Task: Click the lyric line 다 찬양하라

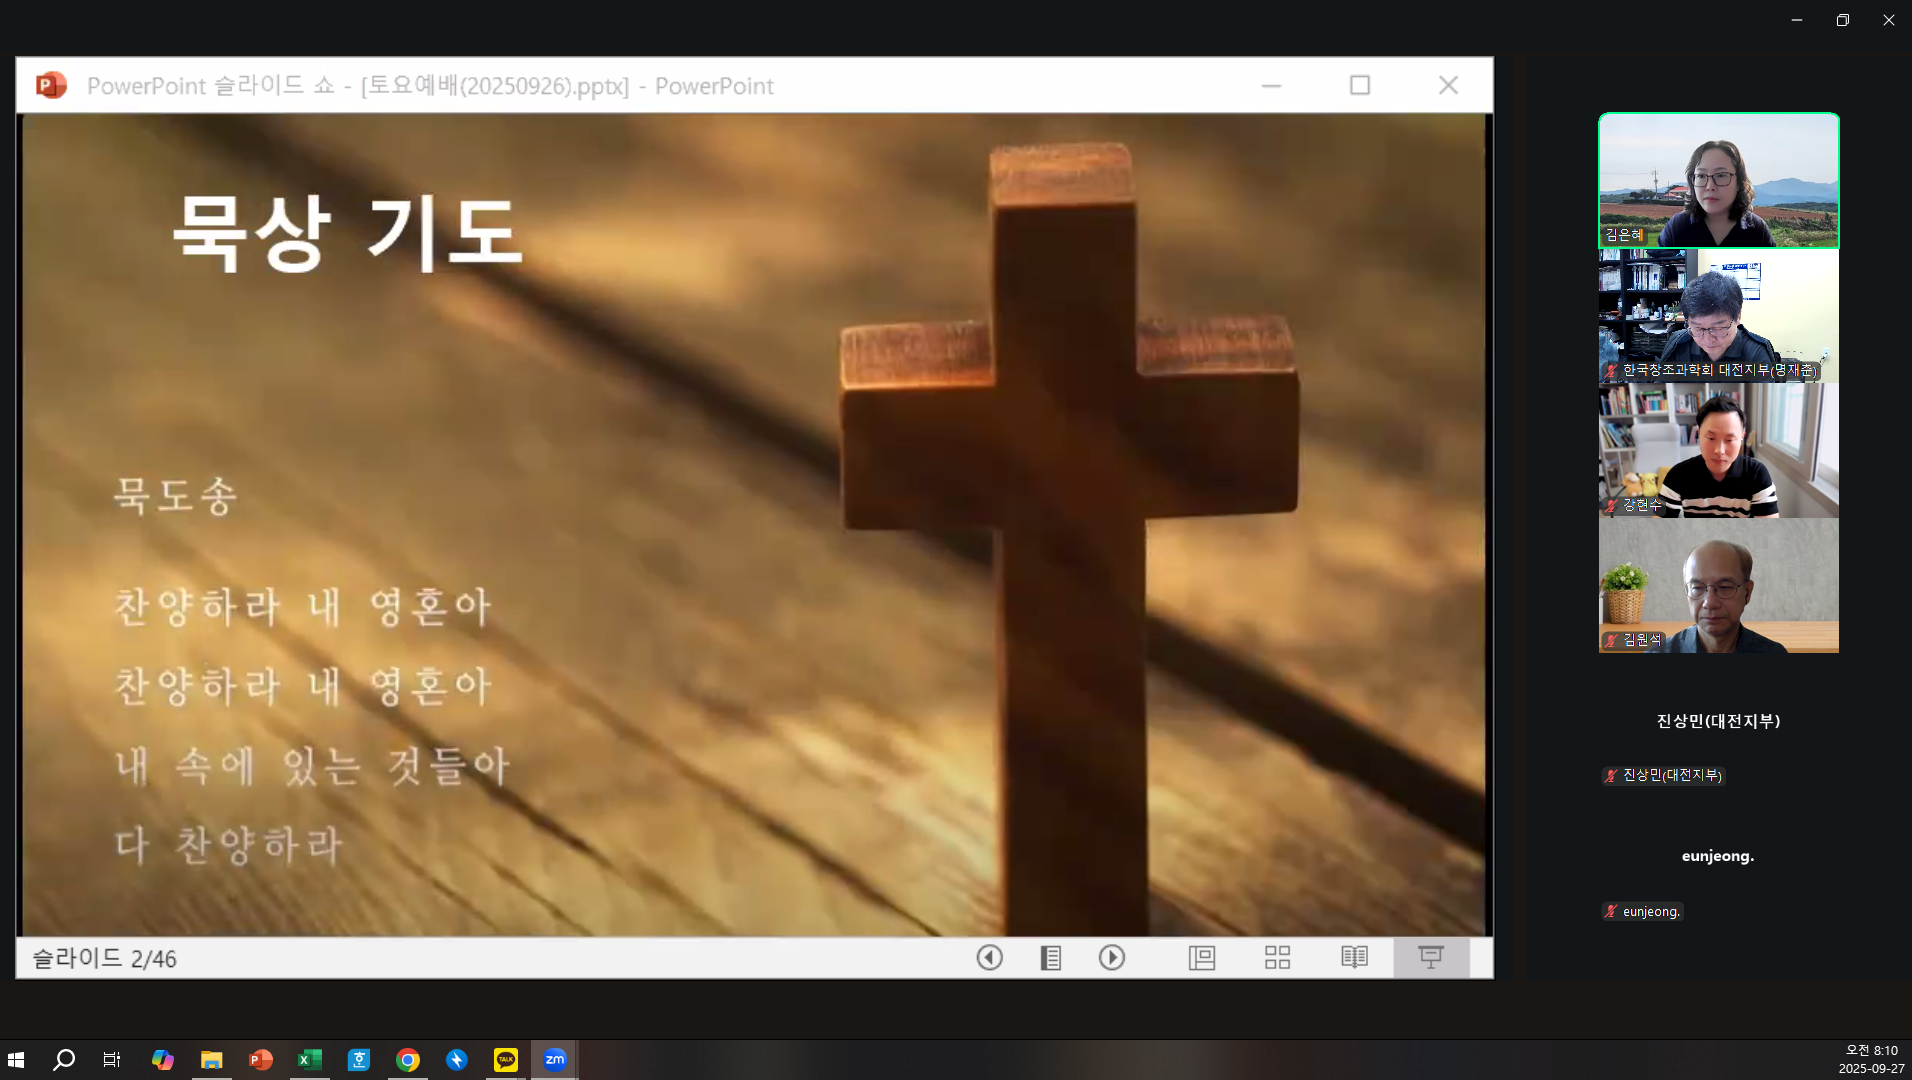Action: (229, 845)
